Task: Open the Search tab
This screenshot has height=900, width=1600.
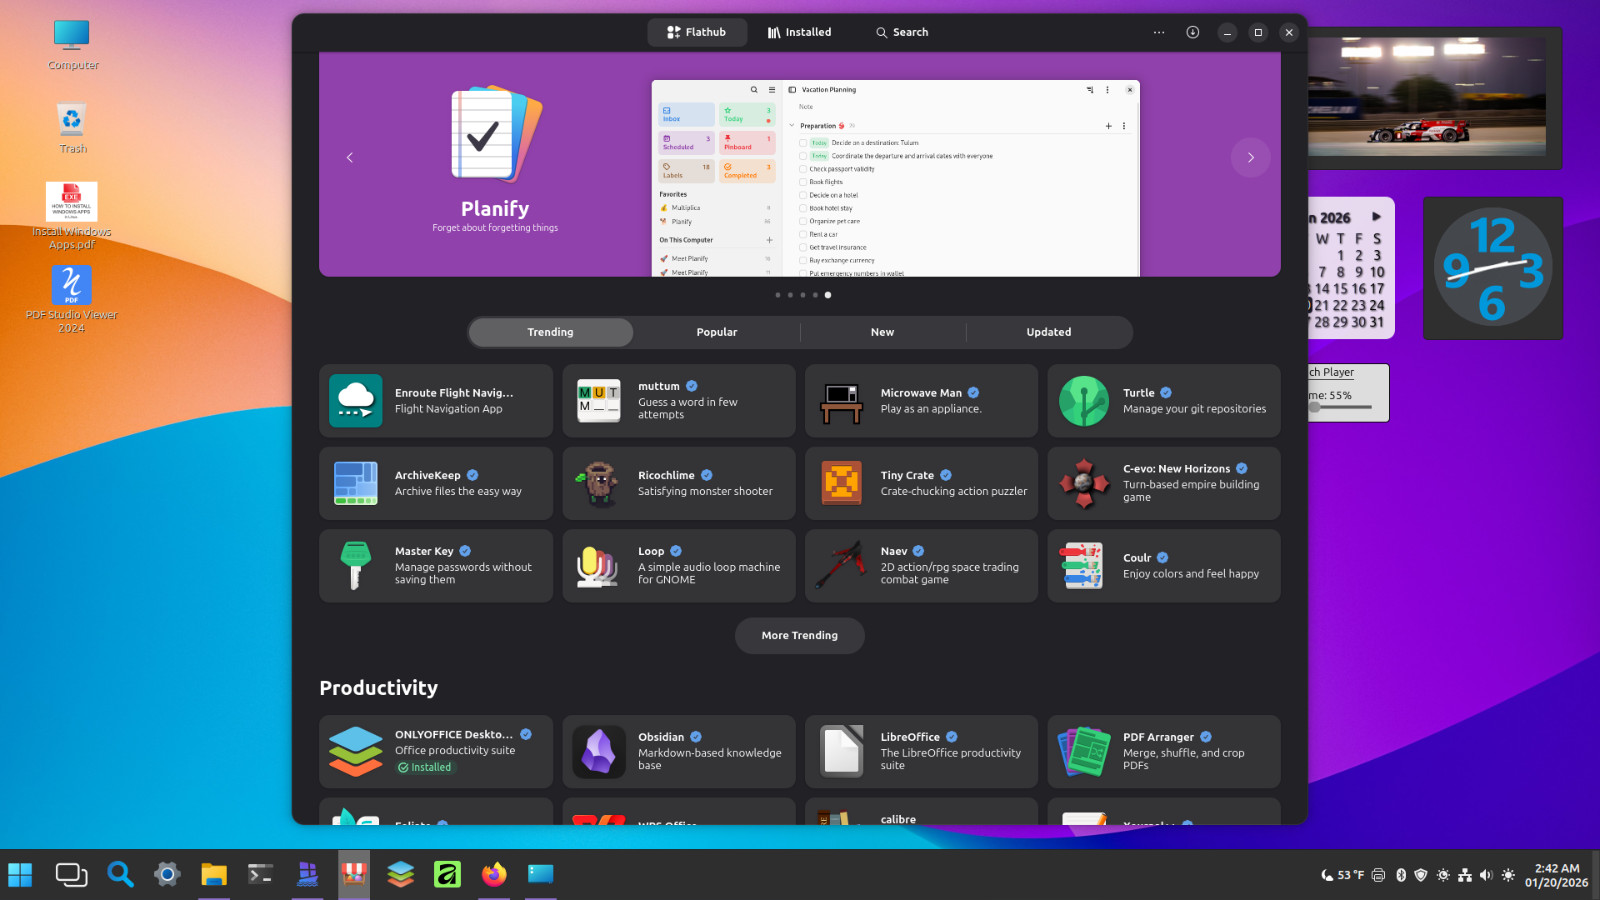Action: pos(902,32)
